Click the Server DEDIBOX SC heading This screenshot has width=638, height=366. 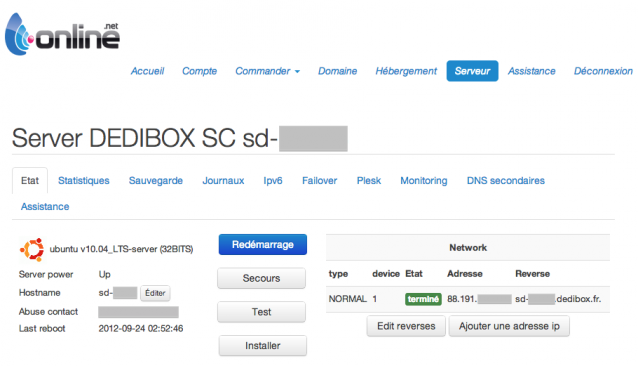pos(179,138)
